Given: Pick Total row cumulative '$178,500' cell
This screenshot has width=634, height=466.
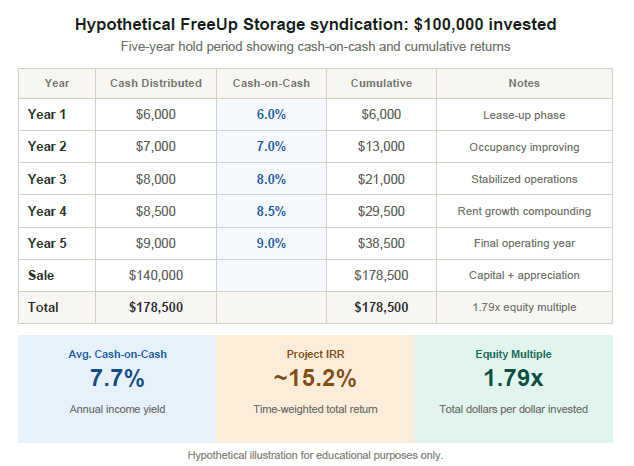Looking at the screenshot, I should click(x=381, y=307).
